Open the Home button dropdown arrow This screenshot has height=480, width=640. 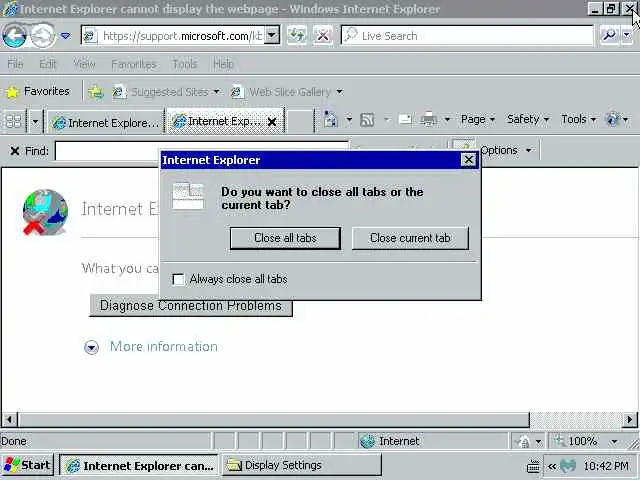(x=349, y=120)
